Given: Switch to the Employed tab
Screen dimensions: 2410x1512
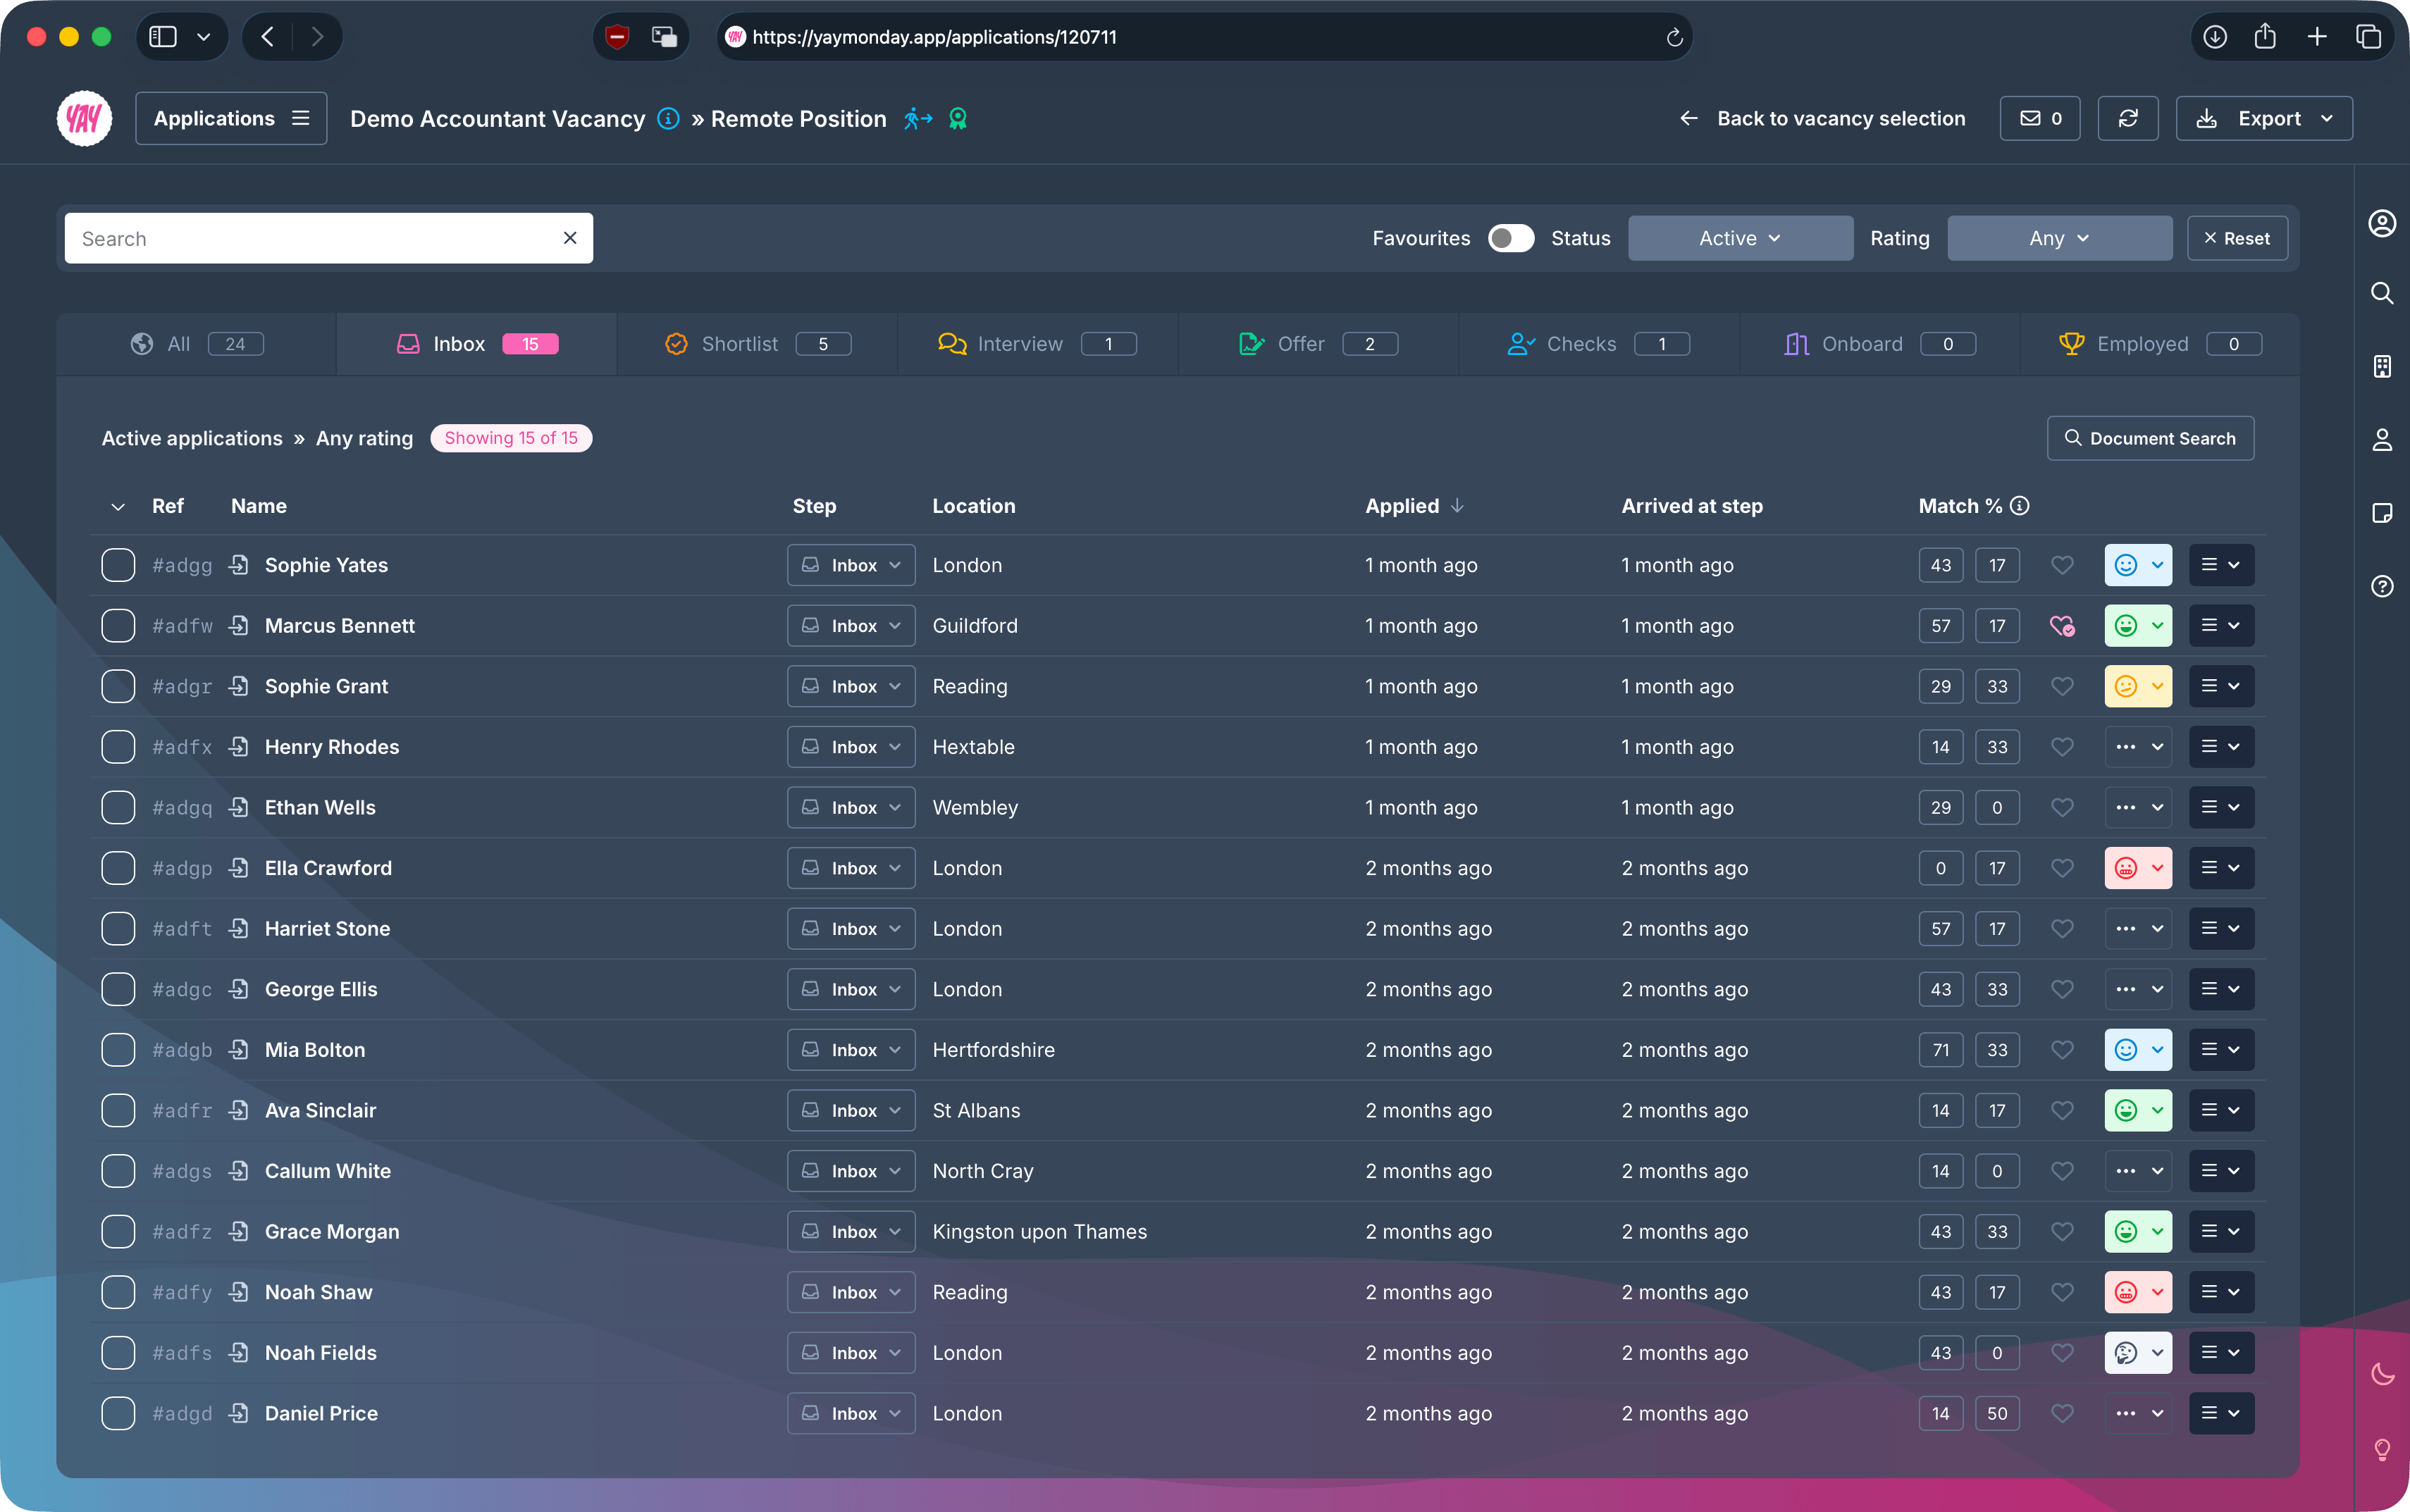Looking at the screenshot, I should click(x=2160, y=344).
